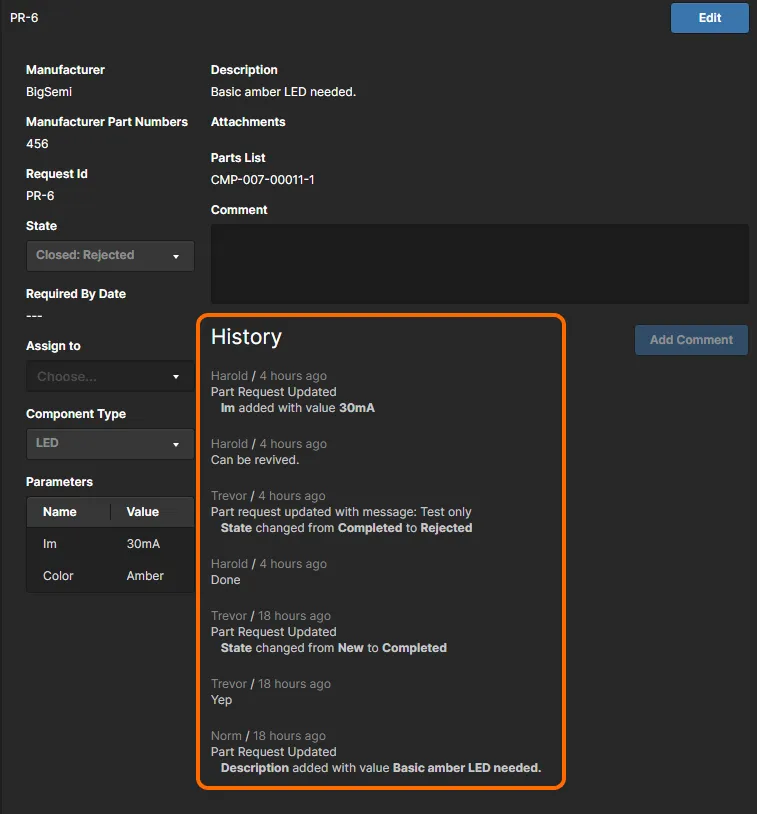Click Harold's "Done" history comment
Screen dimensions: 757x814
(226, 580)
